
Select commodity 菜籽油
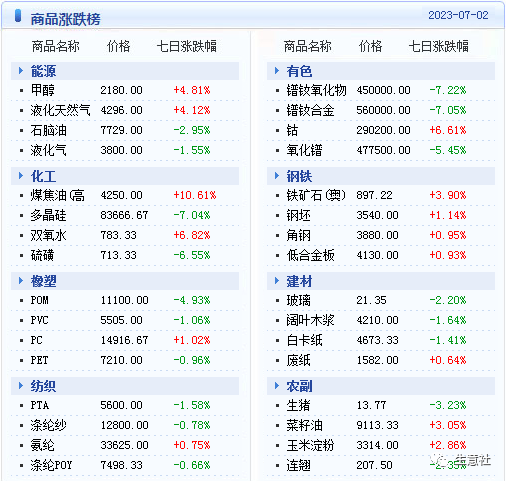click(304, 425)
